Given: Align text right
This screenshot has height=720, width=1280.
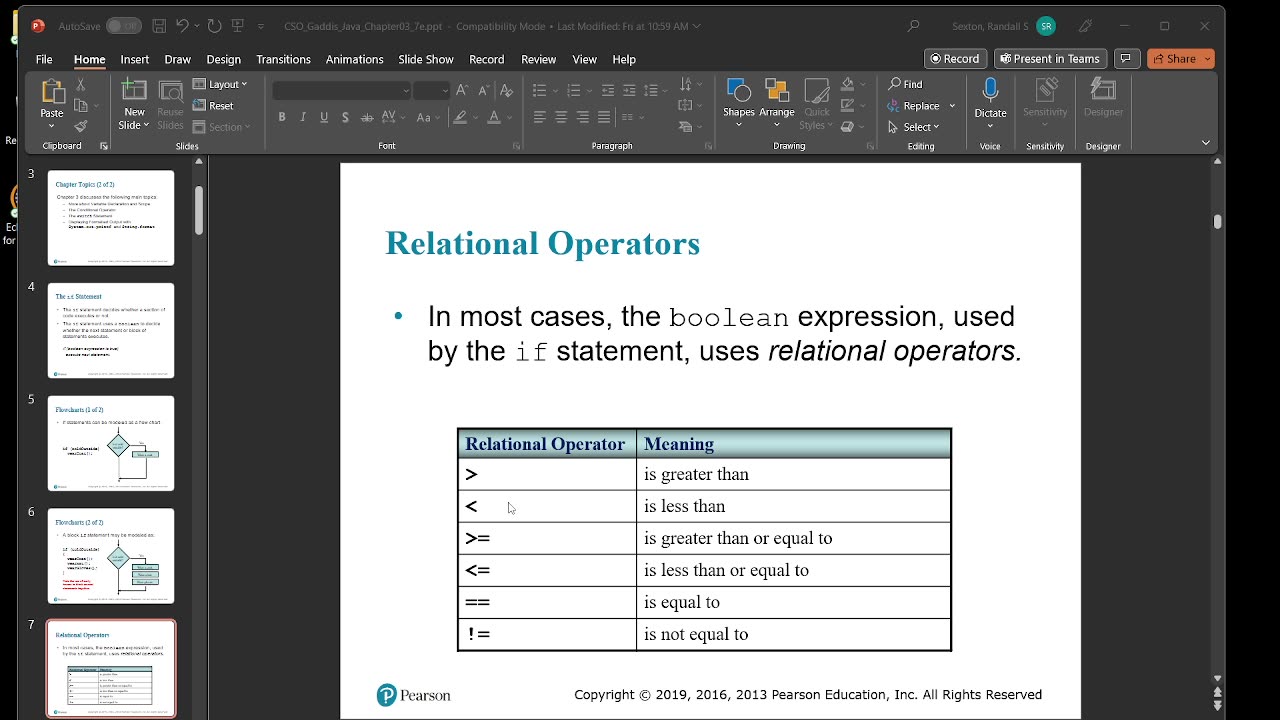Looking at the screenshot, I should click(x=583, y=117).
